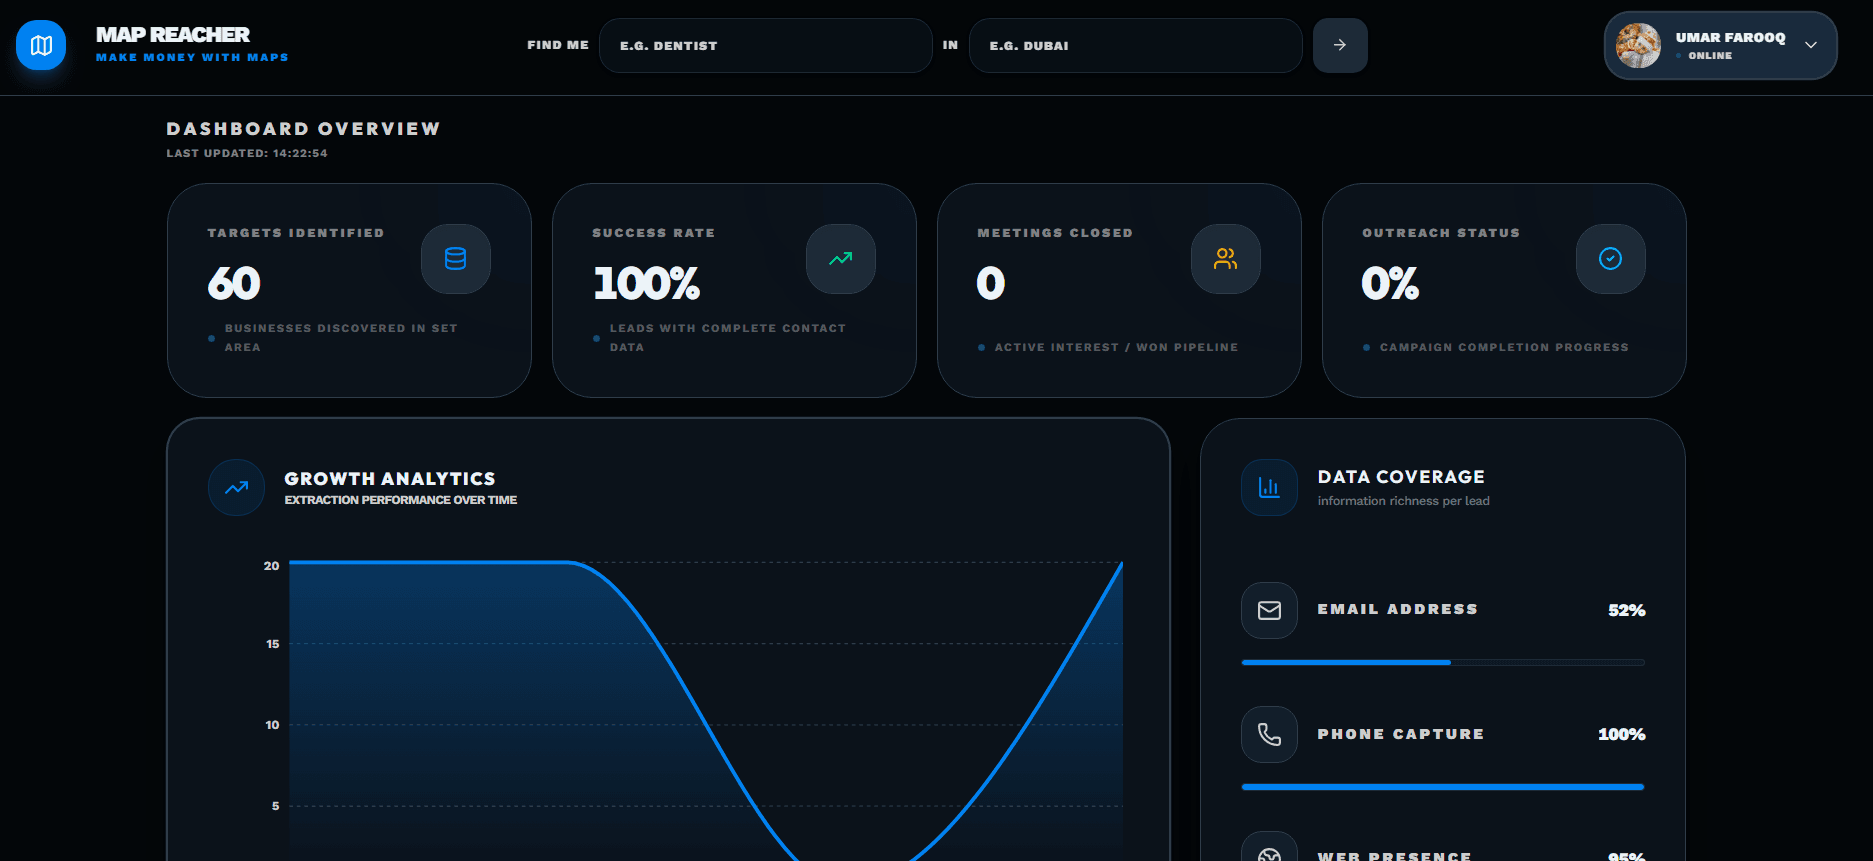Click the database icon in Targets Identified card
Viewport: 1873px width, 861px height.
pos(456,259)
